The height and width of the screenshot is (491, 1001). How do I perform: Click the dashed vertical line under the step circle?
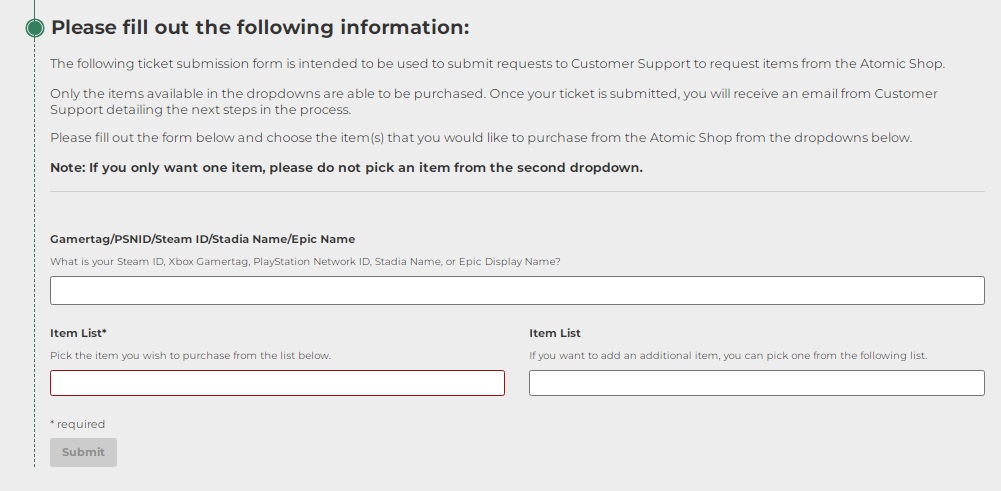(x=35, y=250)
